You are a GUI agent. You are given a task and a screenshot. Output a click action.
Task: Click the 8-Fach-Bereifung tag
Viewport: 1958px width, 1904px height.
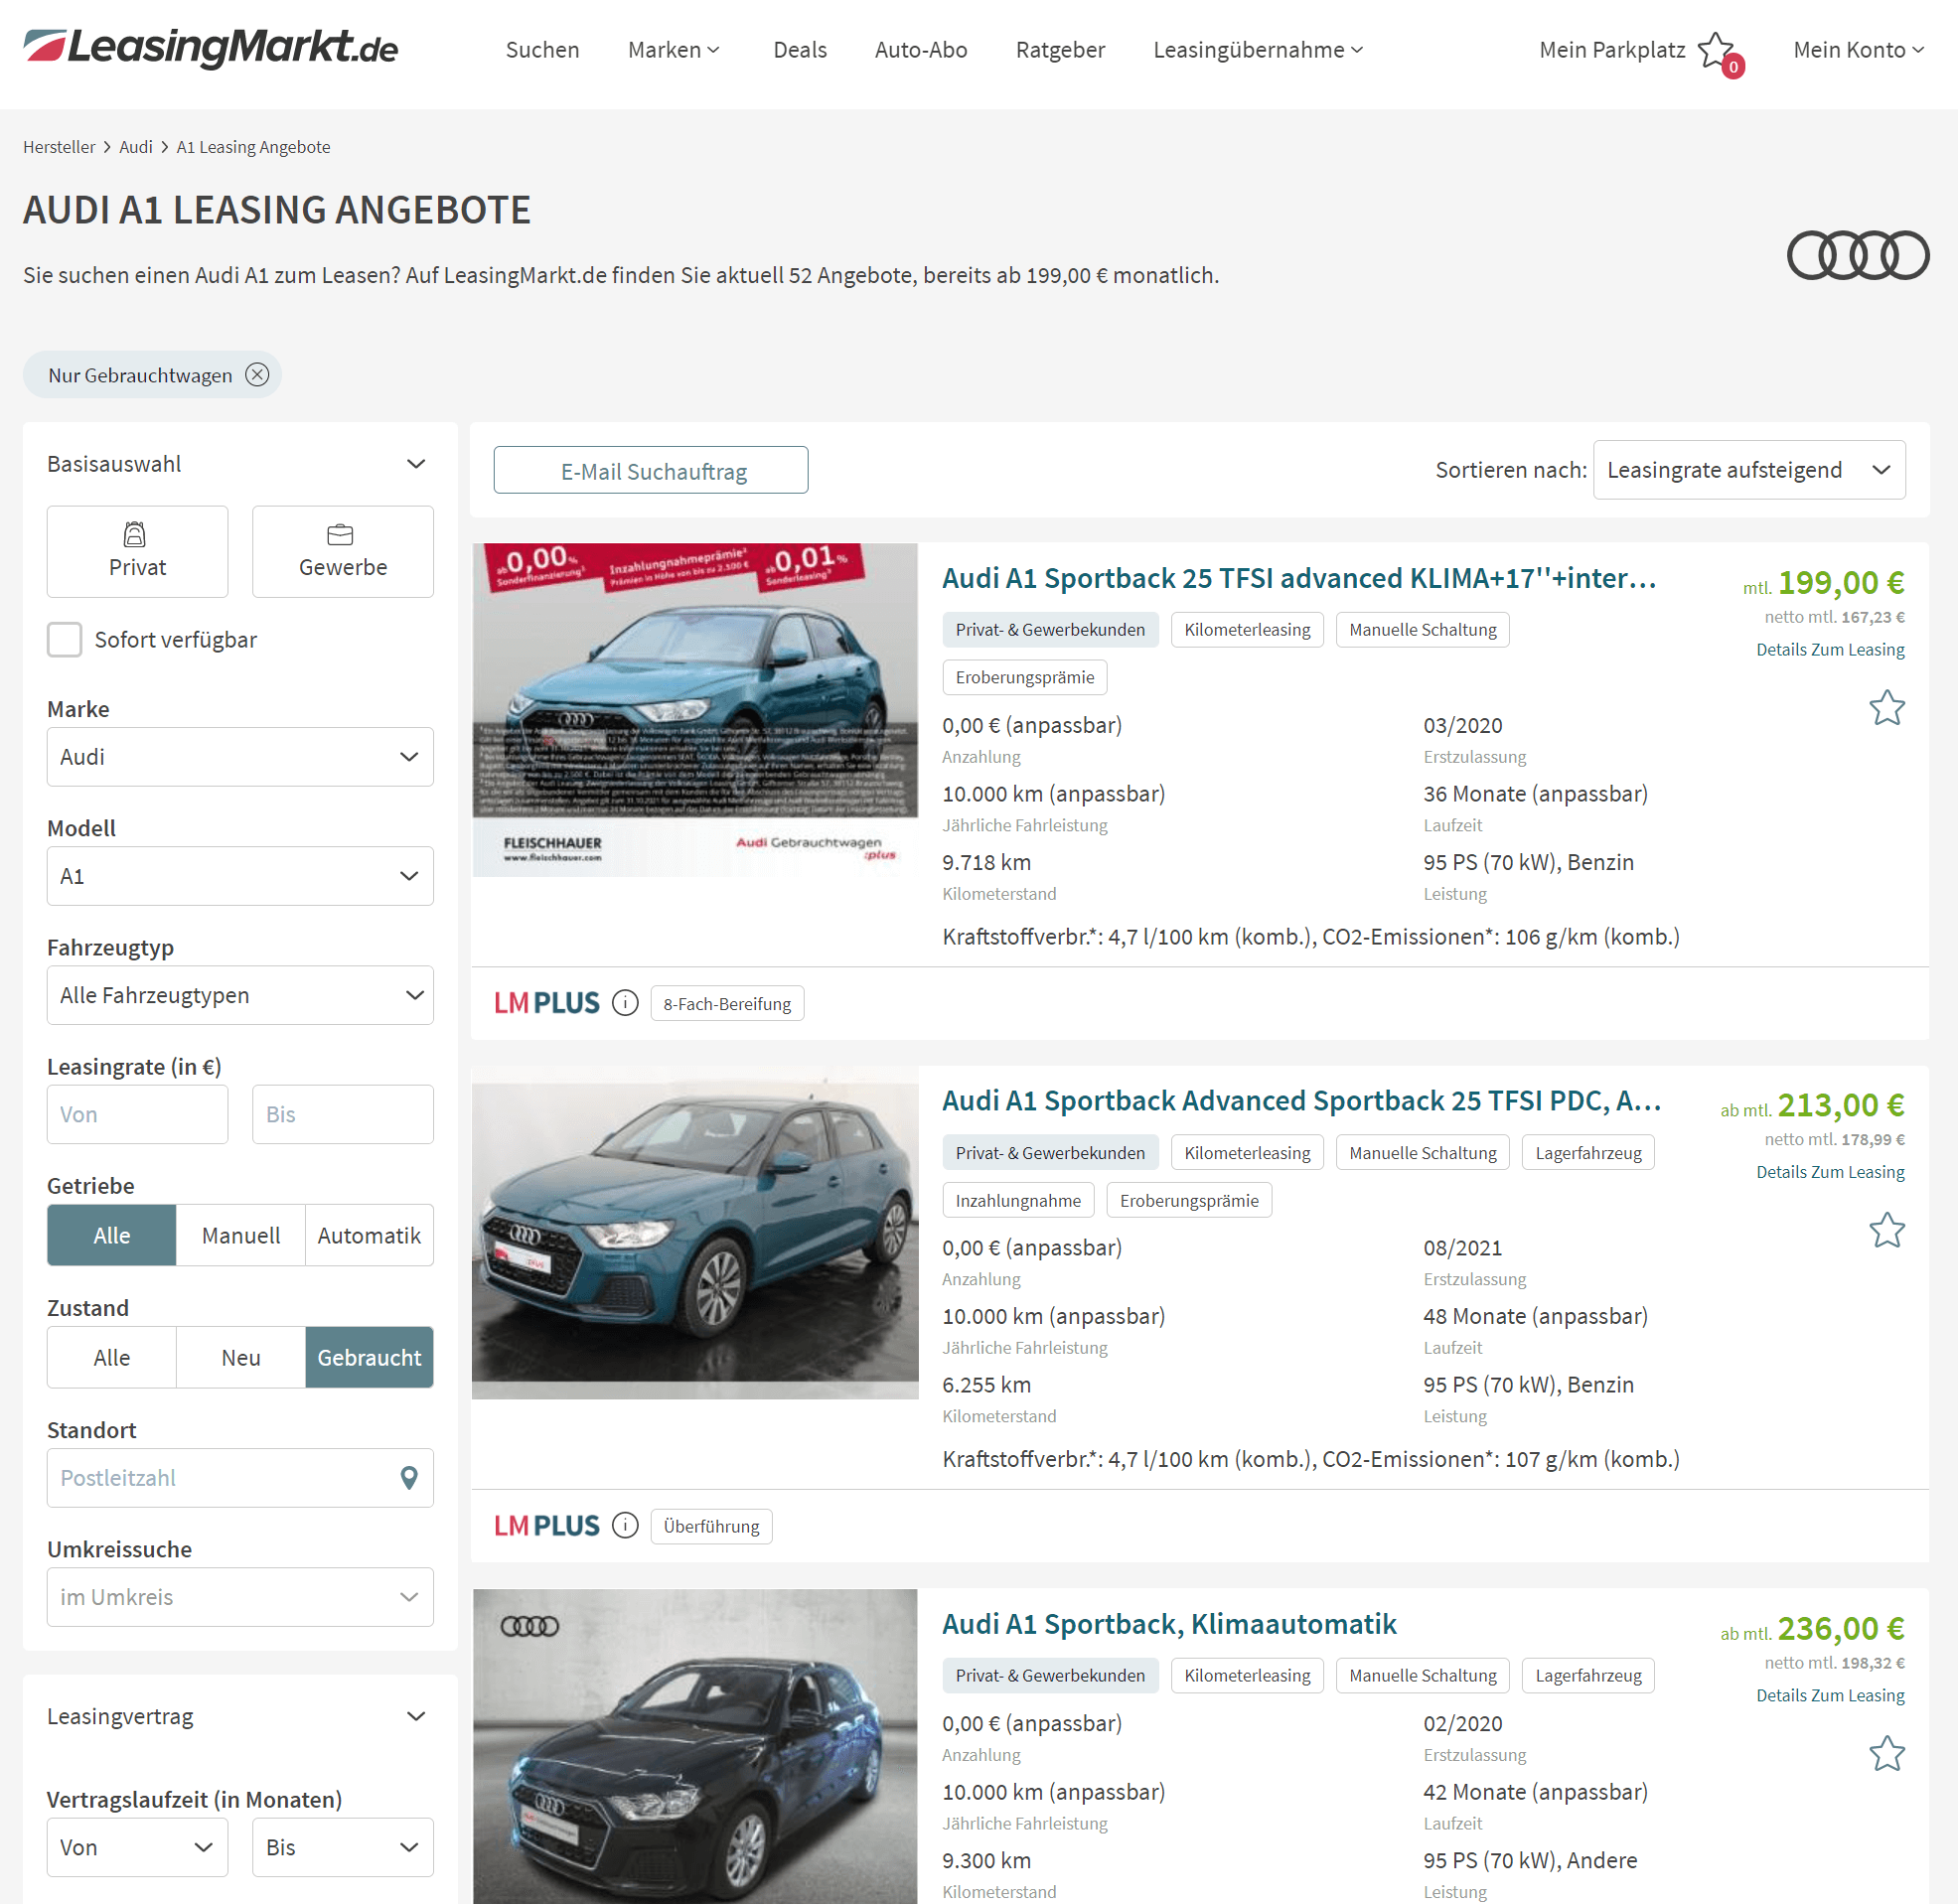pyautogui.click(x=727, y=1004)
